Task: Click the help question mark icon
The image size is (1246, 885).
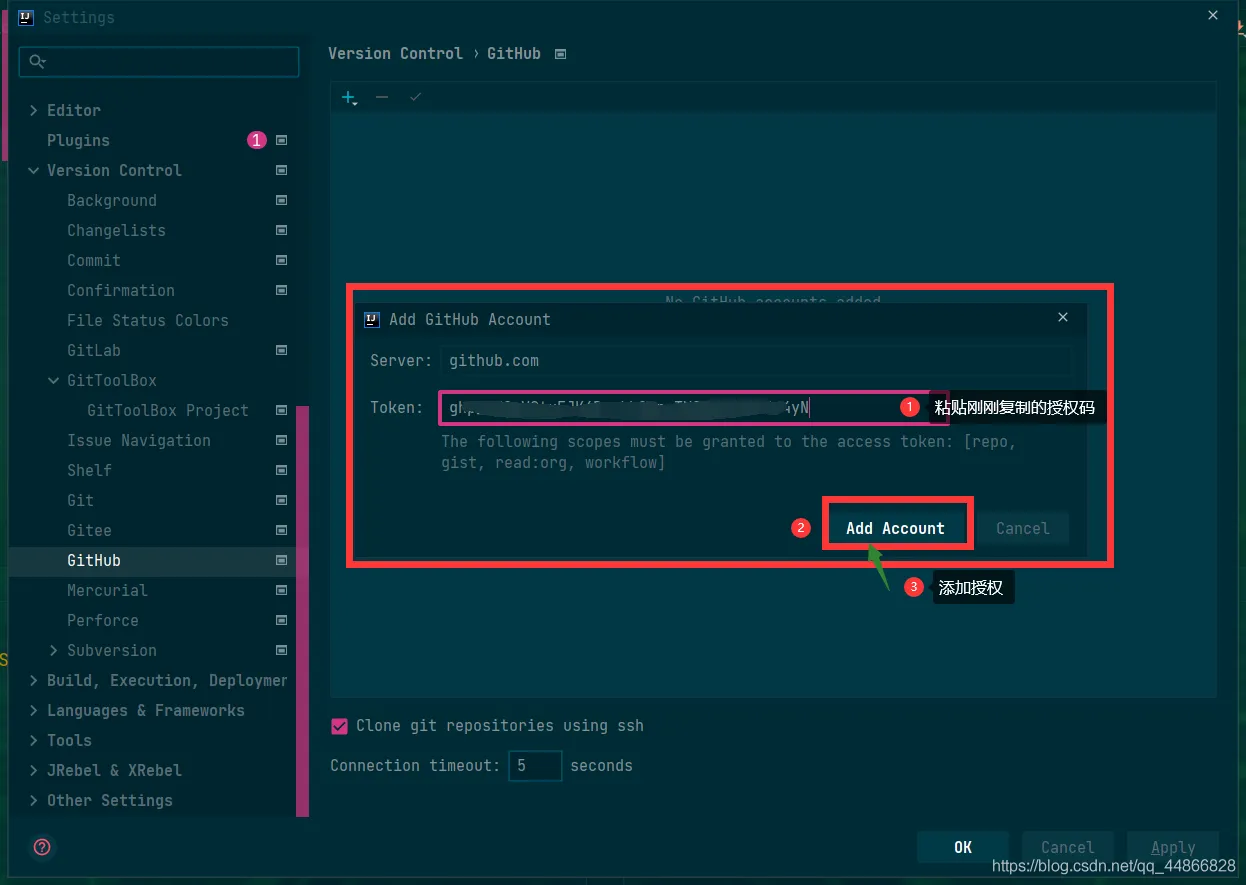Action: (43, 847)
